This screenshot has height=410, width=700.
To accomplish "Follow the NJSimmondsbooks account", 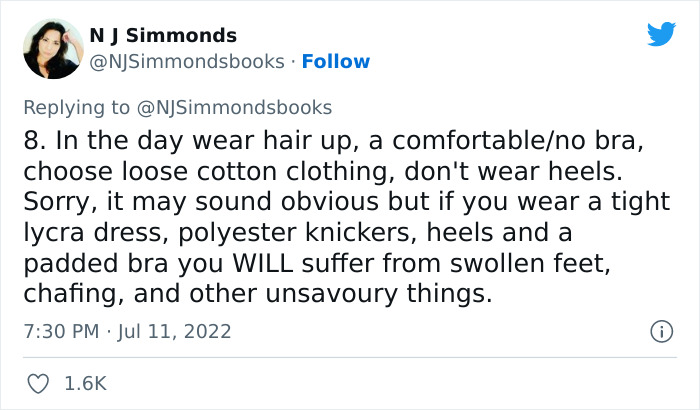I will tap(336, 61).
